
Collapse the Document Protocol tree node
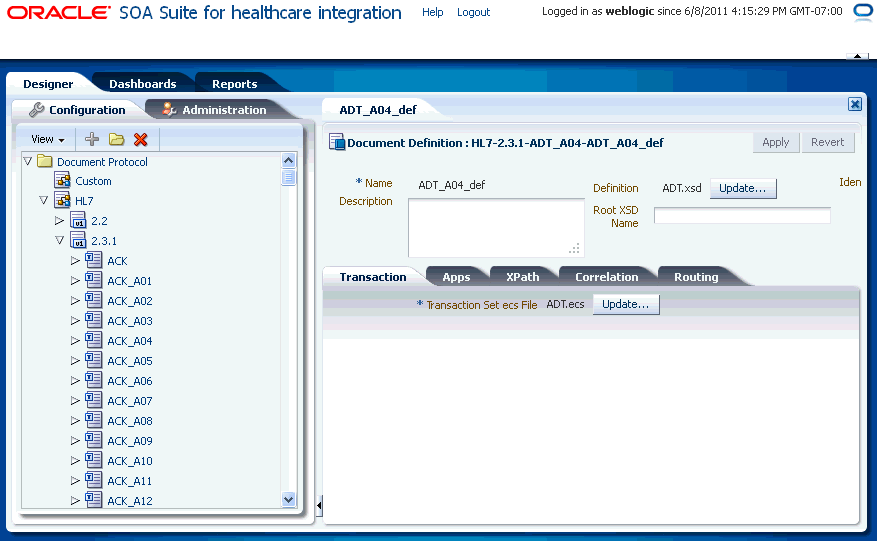[x=28, y=161]
